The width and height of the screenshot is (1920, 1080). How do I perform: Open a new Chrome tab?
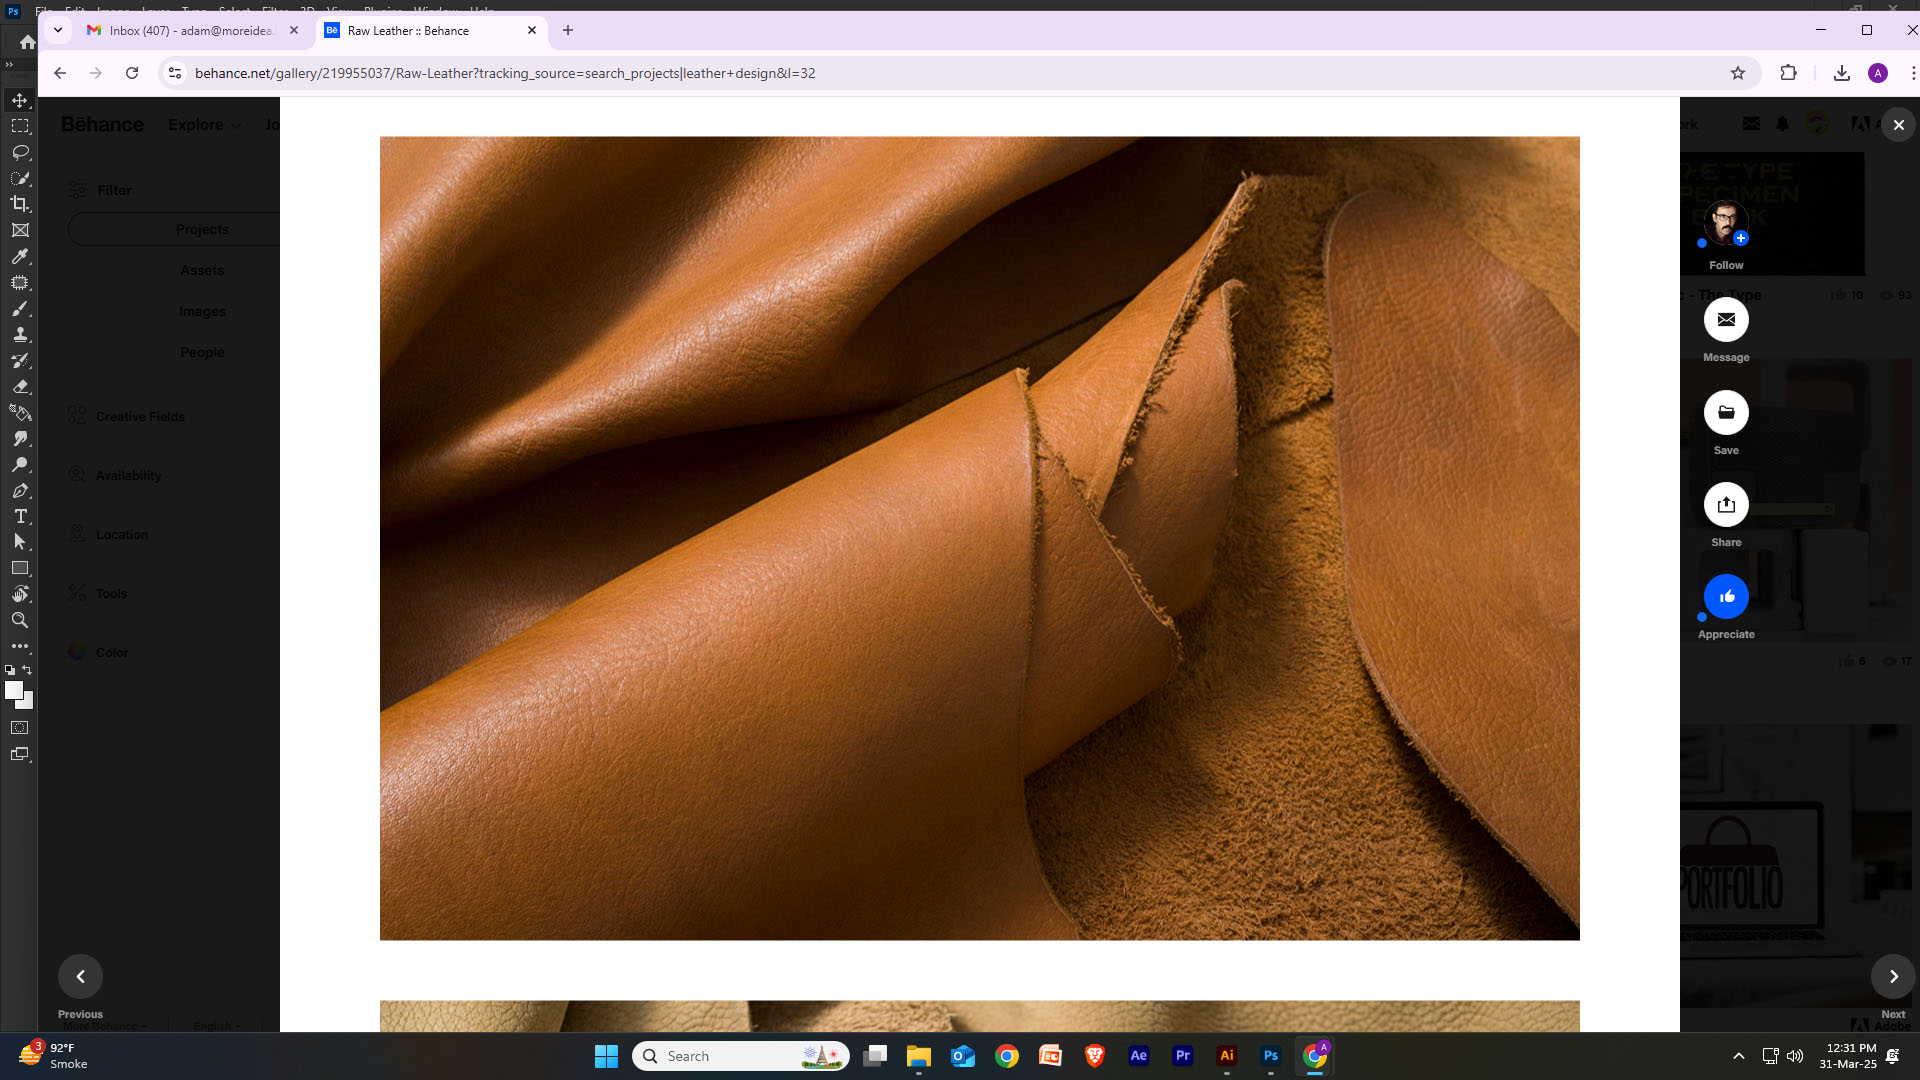[x=568, y=30]
